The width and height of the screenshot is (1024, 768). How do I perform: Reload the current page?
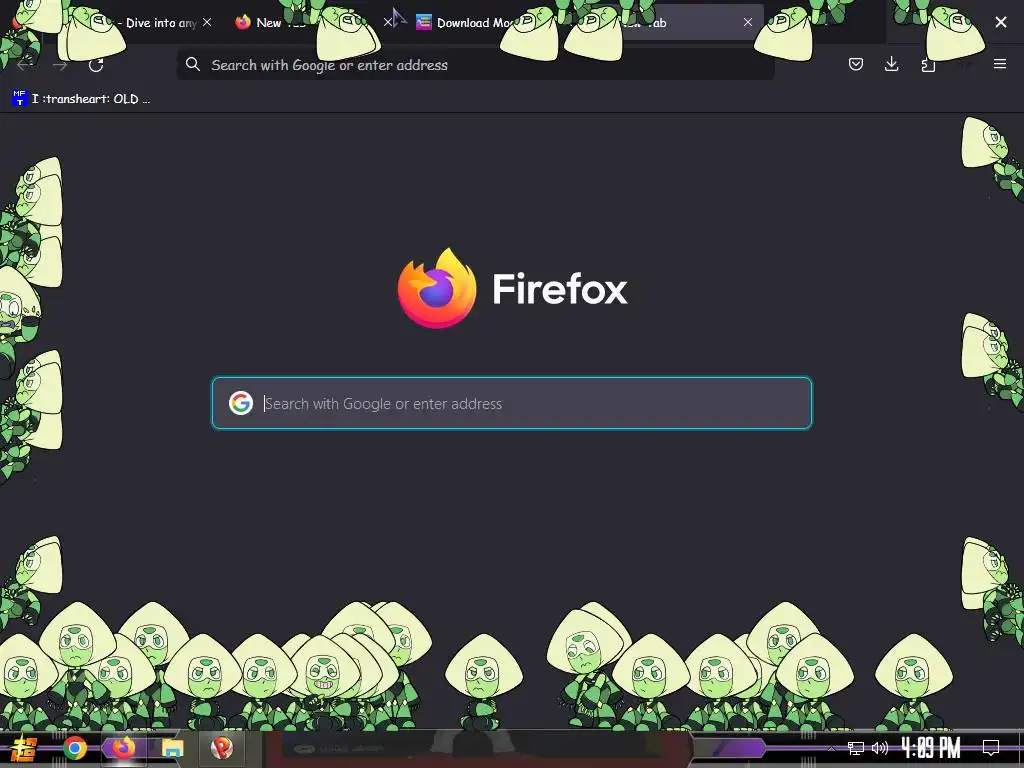click(x=96, y=65)
